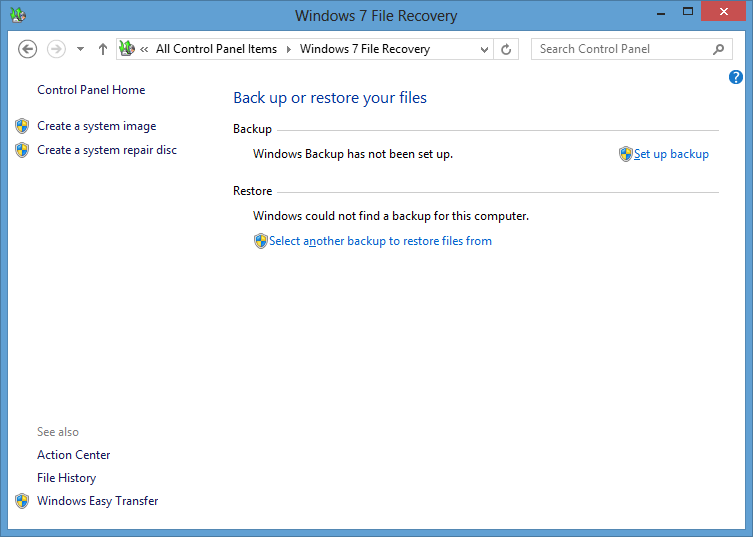Click the Forward navigation arrow
Screen dimensions: 753x537
pyautogui.click(x=56, y=49)
